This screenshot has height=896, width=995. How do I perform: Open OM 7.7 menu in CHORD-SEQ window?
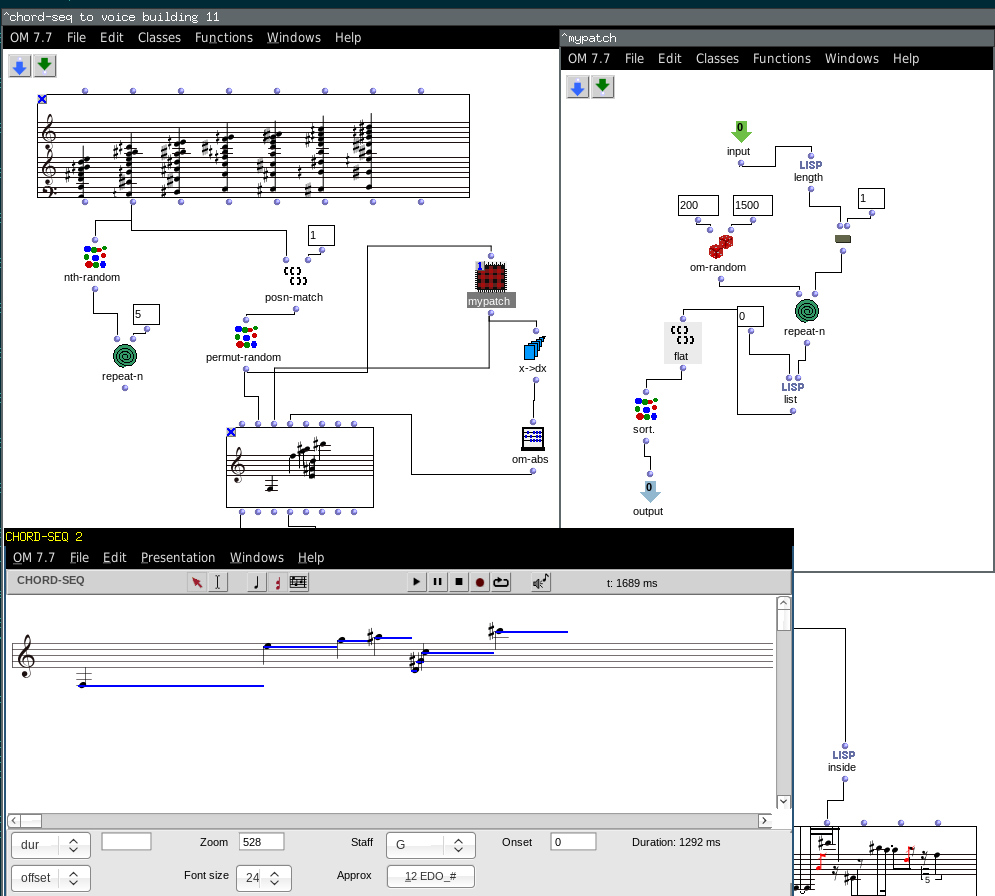(x=34, y=557)
